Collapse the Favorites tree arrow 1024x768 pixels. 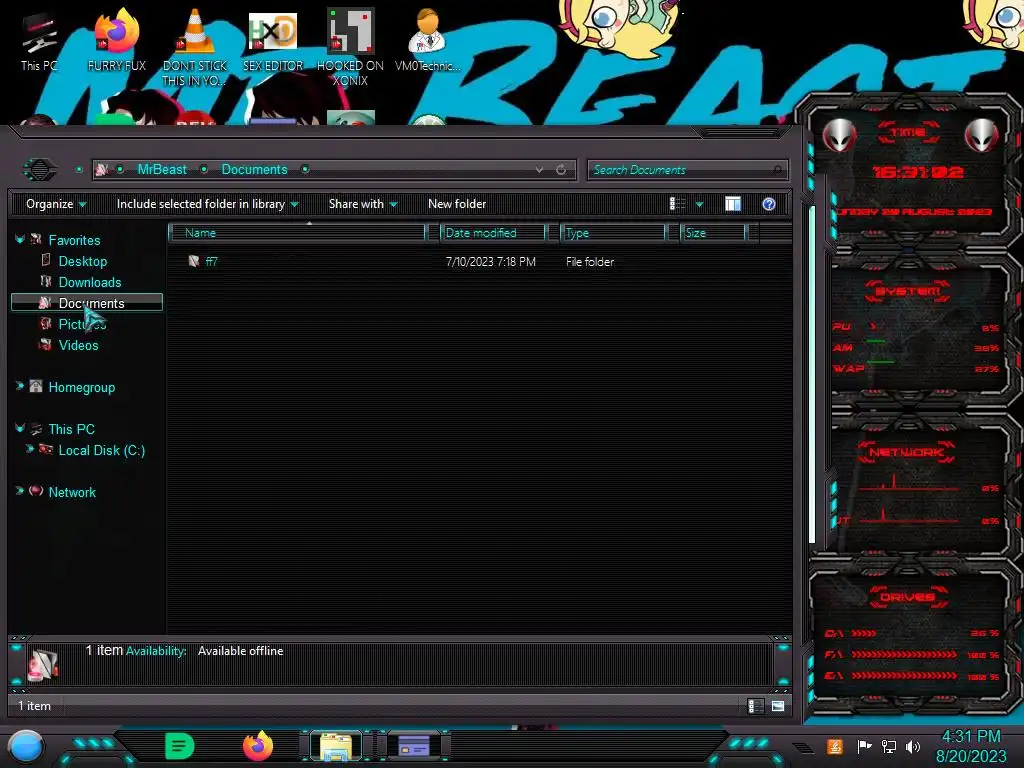point(20,240)
